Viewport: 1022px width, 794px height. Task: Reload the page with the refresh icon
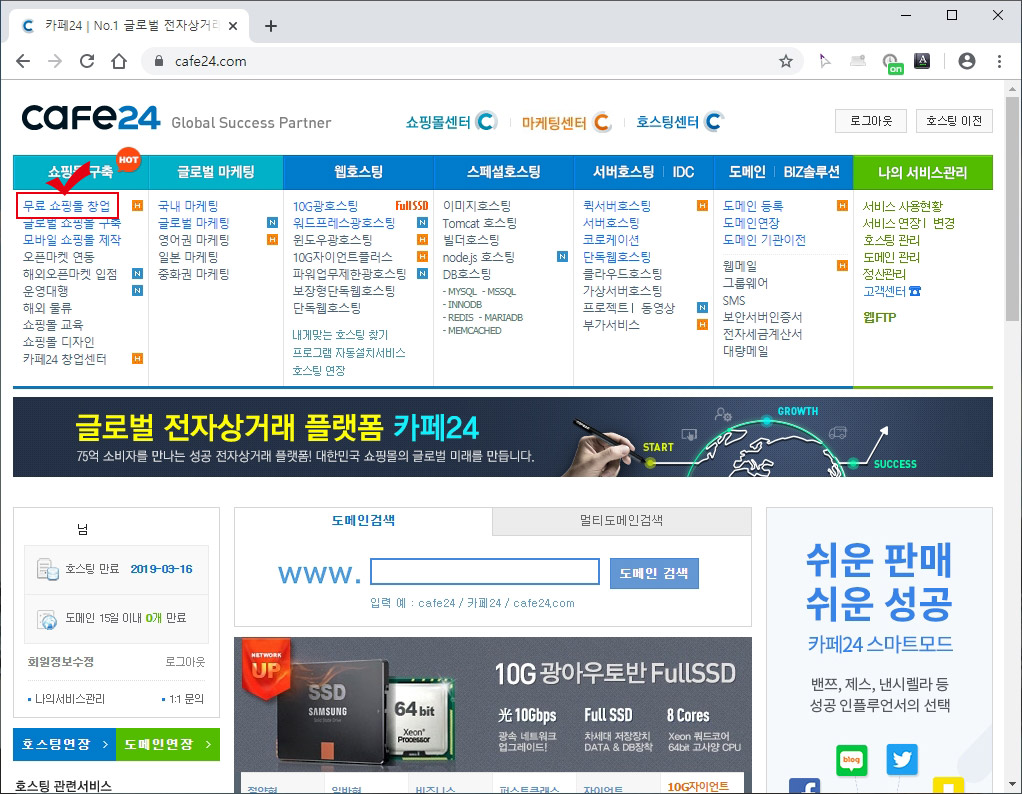[87, 61]
